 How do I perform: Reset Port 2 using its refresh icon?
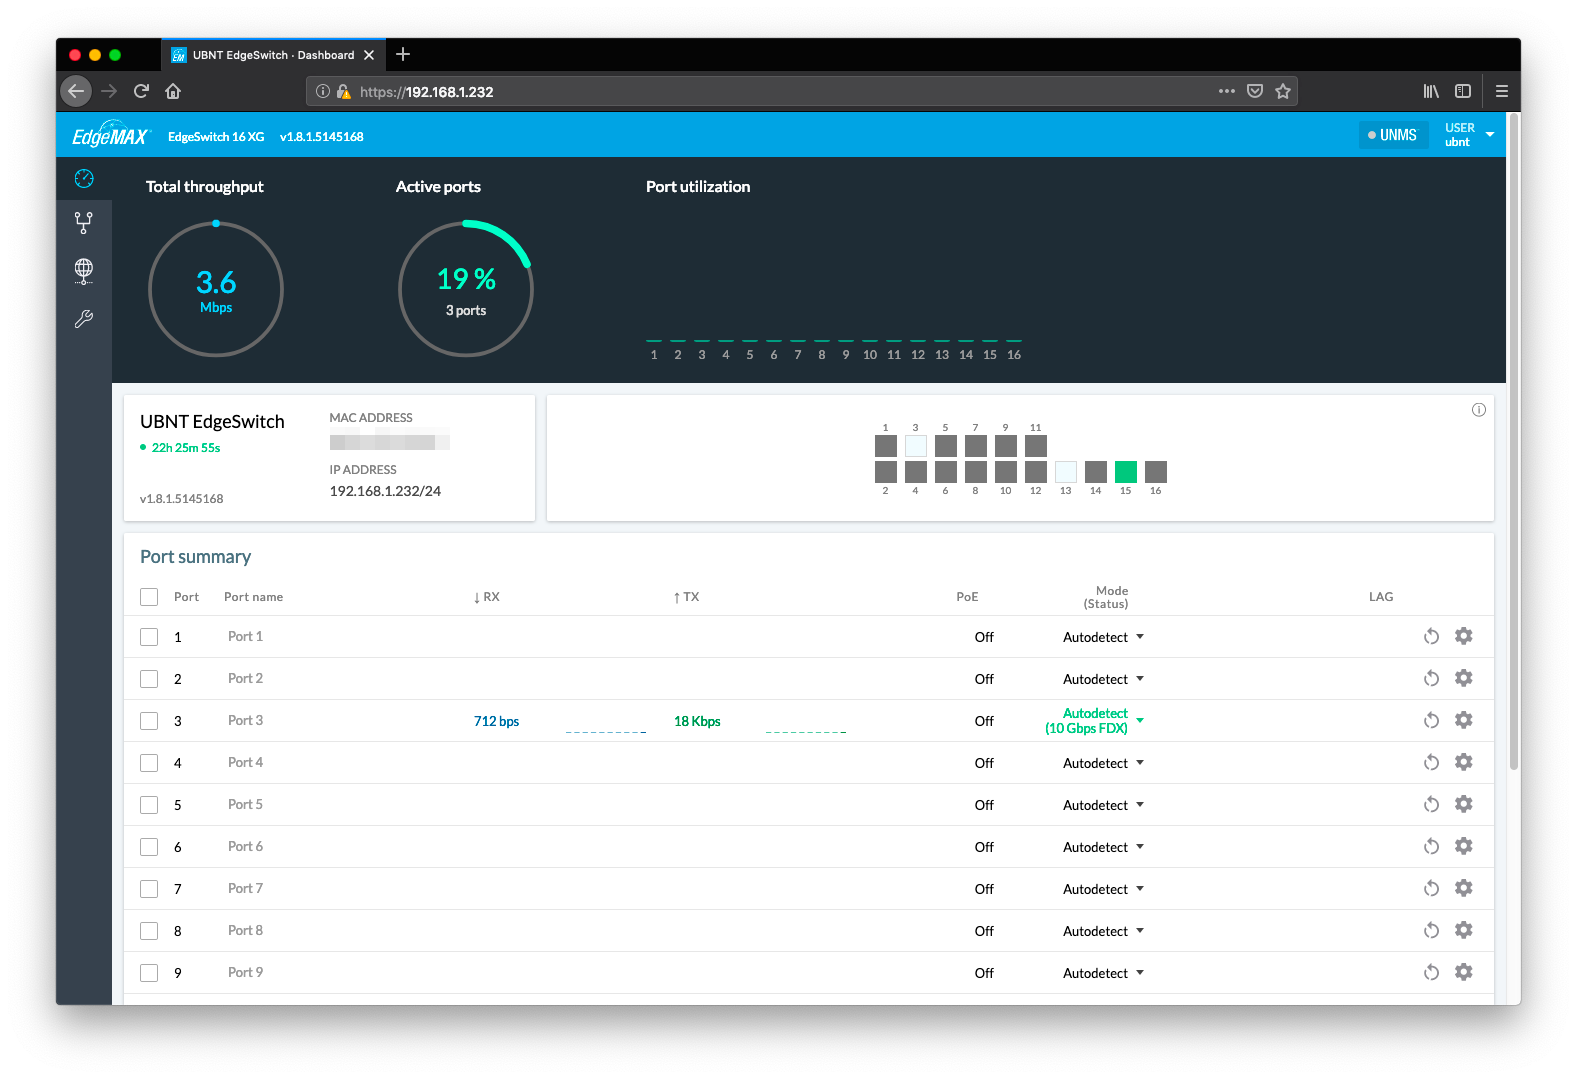click(x=1432, y=679)
